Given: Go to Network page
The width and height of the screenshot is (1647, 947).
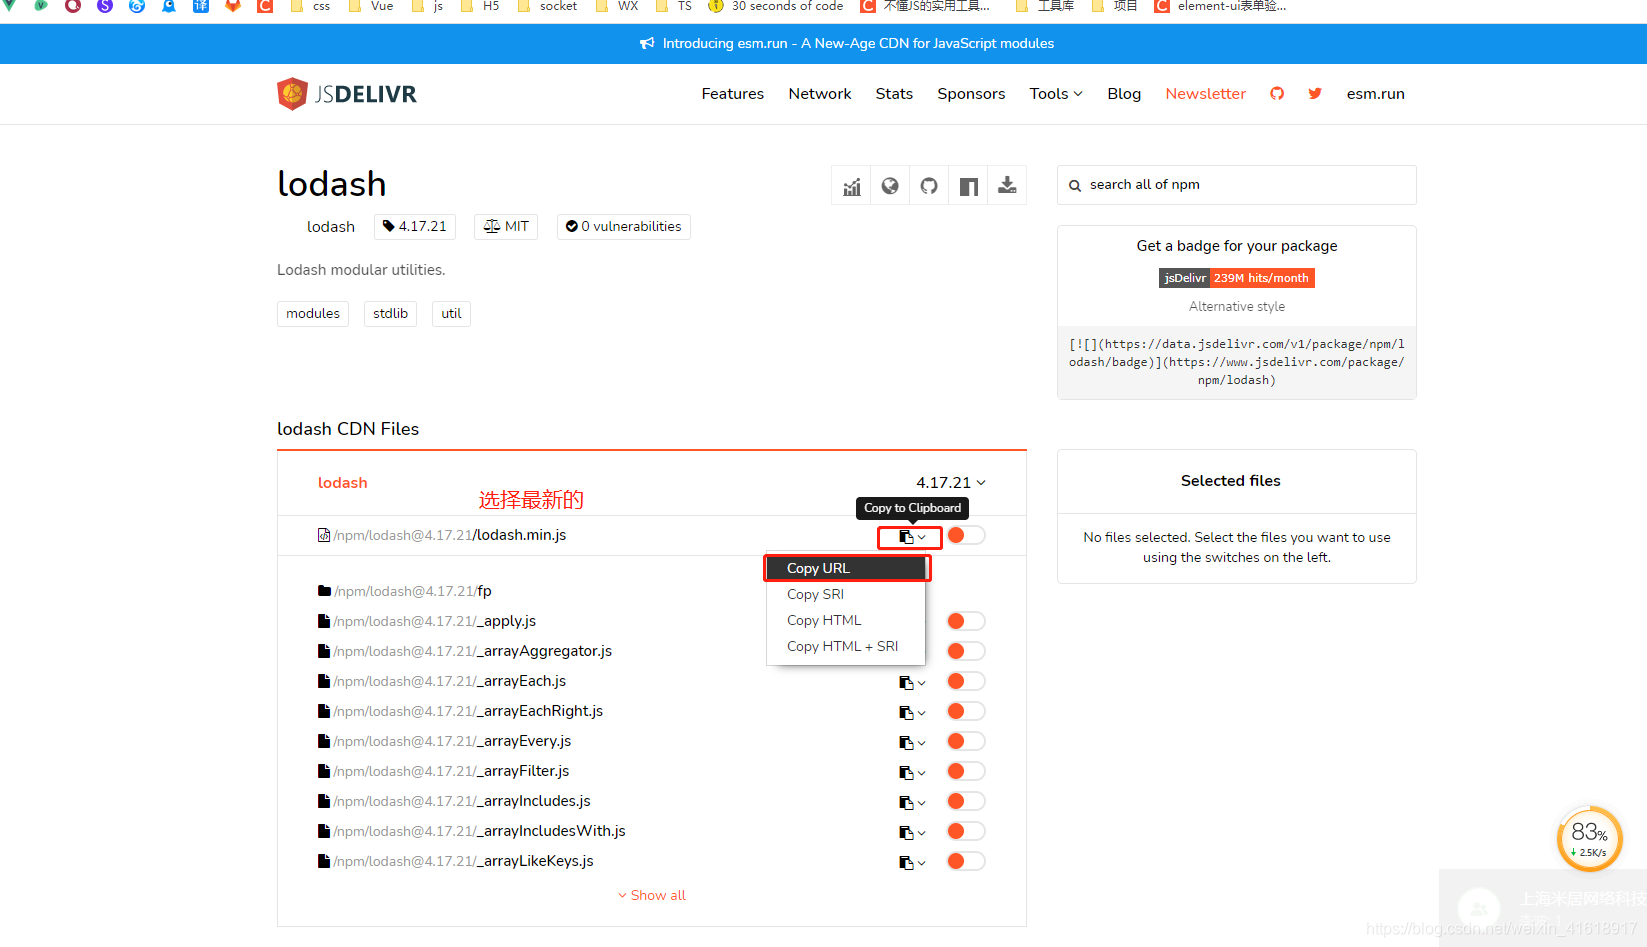Looking at the screenshot, I should point(820,93).
